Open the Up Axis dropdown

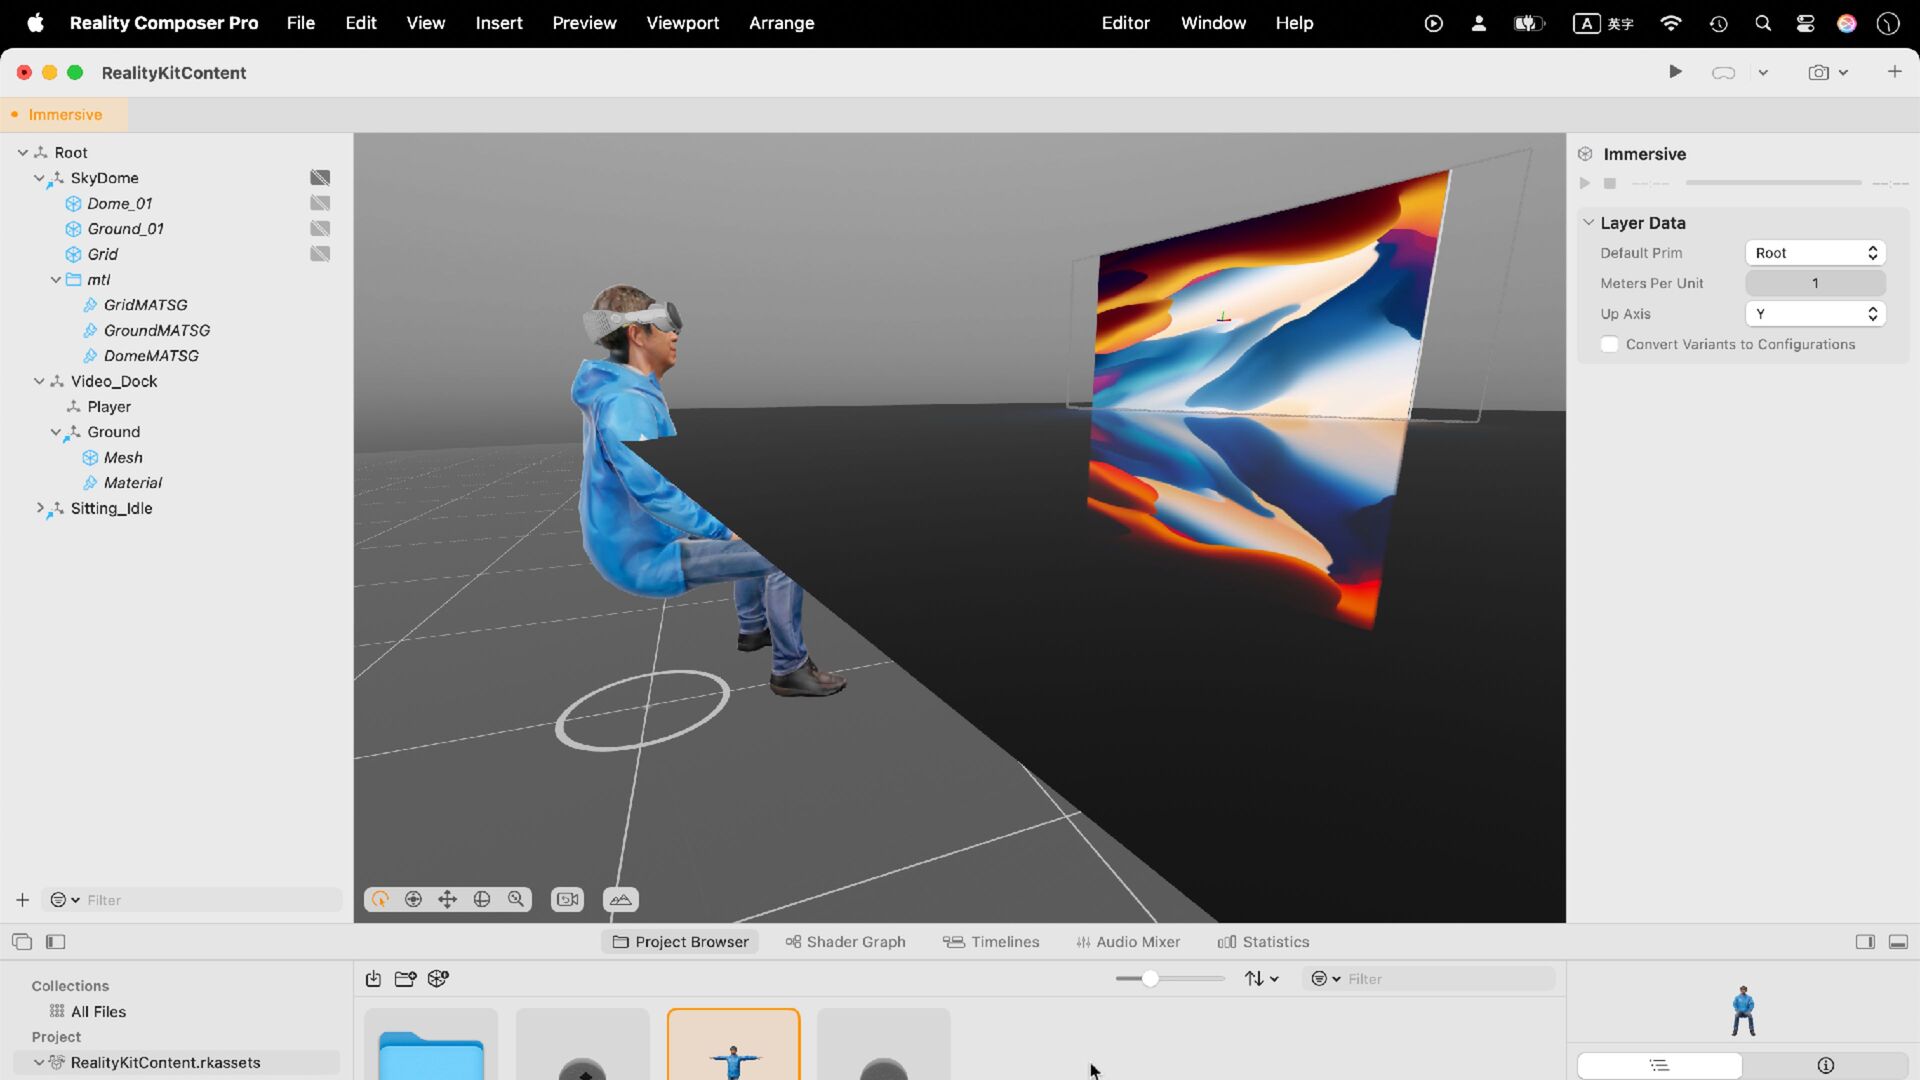[1815, 314]
